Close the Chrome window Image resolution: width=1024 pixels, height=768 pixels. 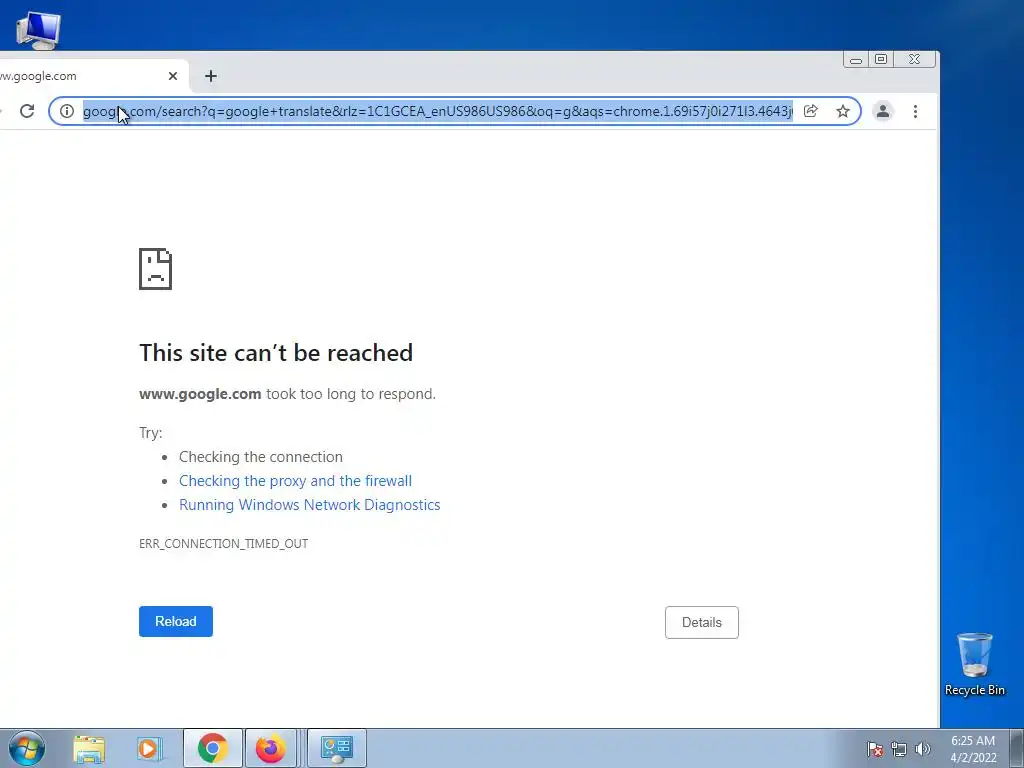coord(914,59)
